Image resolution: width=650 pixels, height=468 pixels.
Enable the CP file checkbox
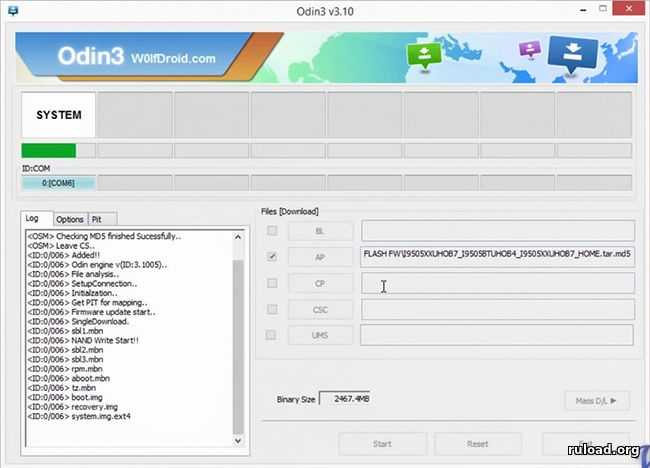click(272, 283)
